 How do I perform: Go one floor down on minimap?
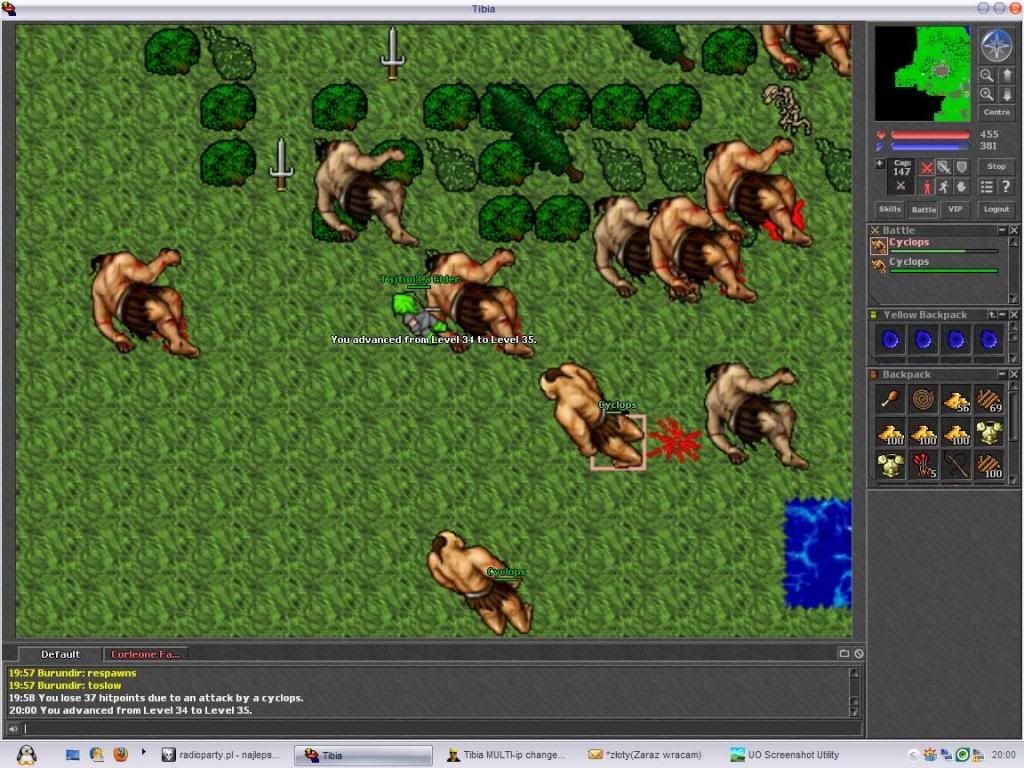(1007, 95)
